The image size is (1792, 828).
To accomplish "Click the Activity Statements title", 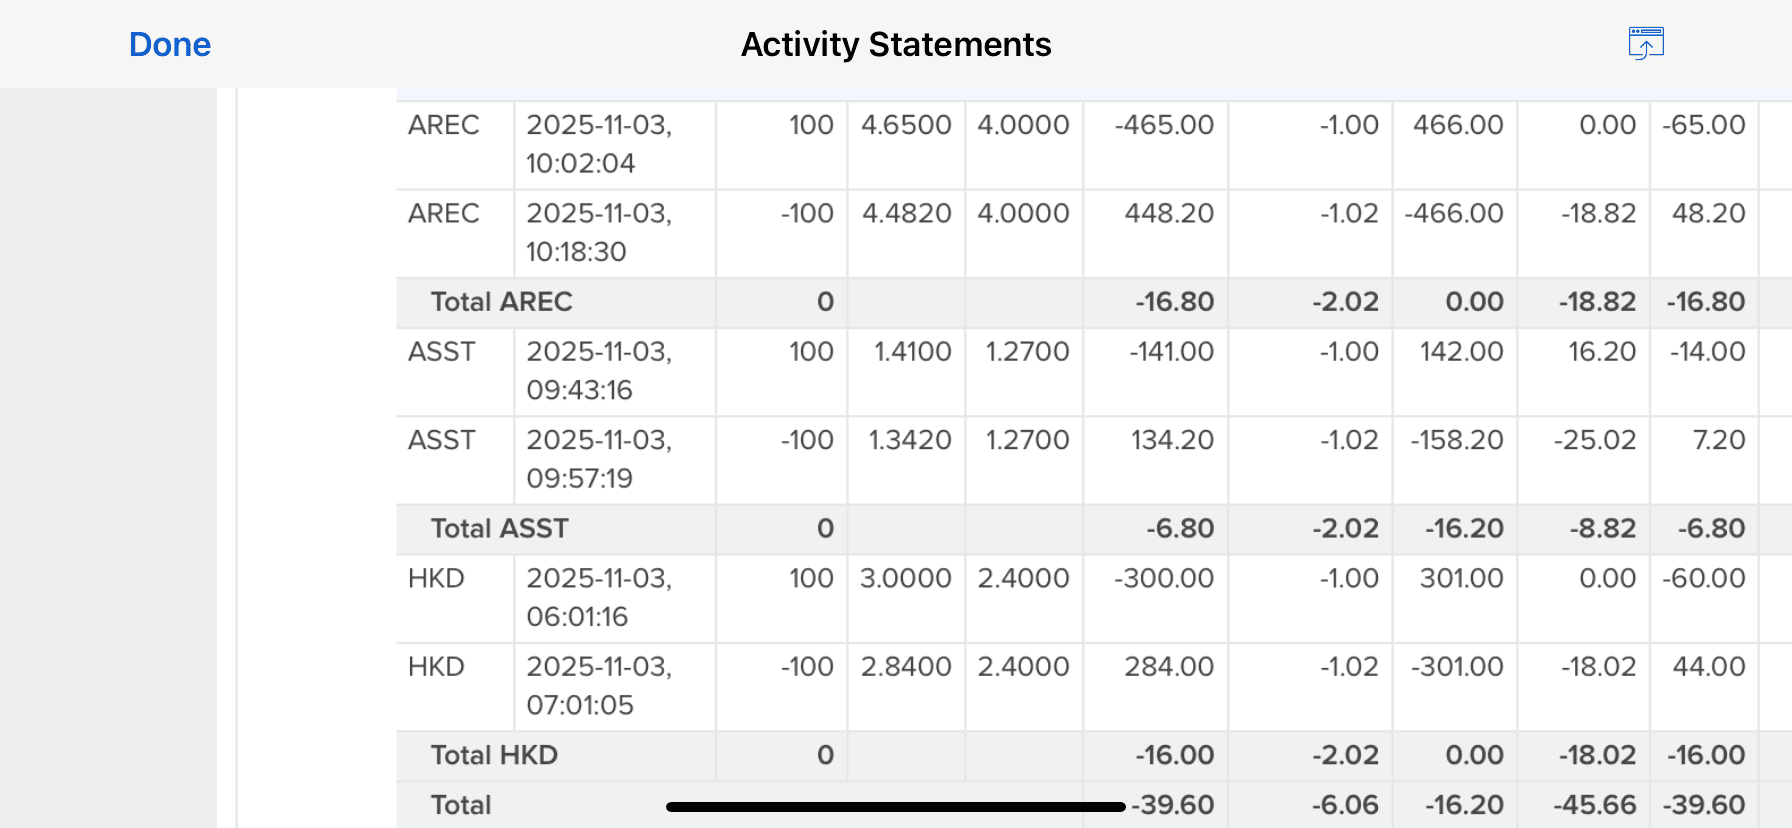I will 895,44.
